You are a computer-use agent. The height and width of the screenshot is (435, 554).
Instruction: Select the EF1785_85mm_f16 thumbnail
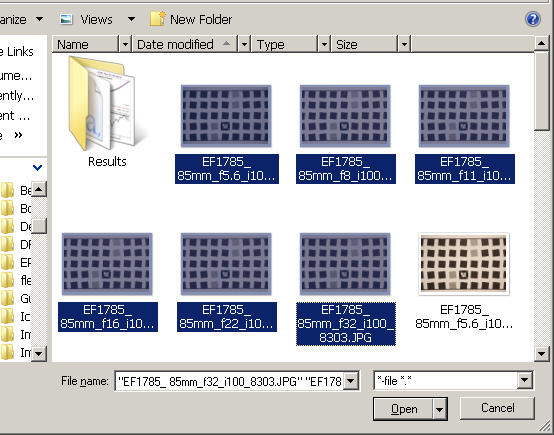107,264
